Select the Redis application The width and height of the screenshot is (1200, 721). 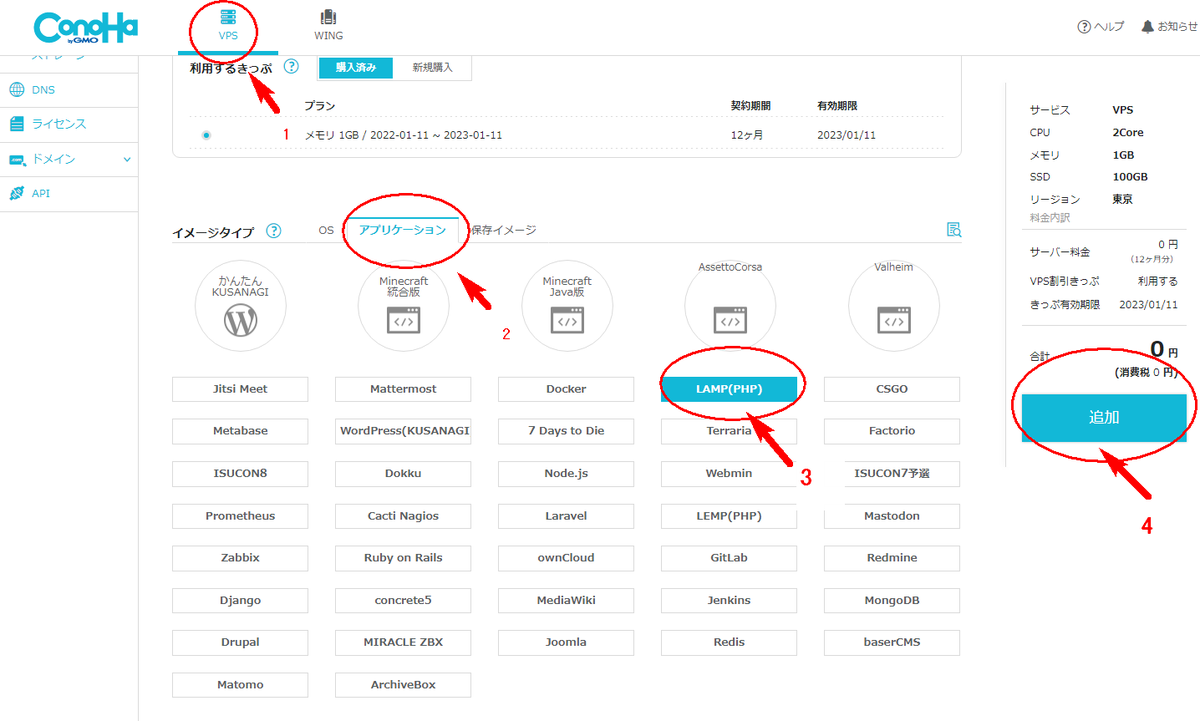[729, 642]
